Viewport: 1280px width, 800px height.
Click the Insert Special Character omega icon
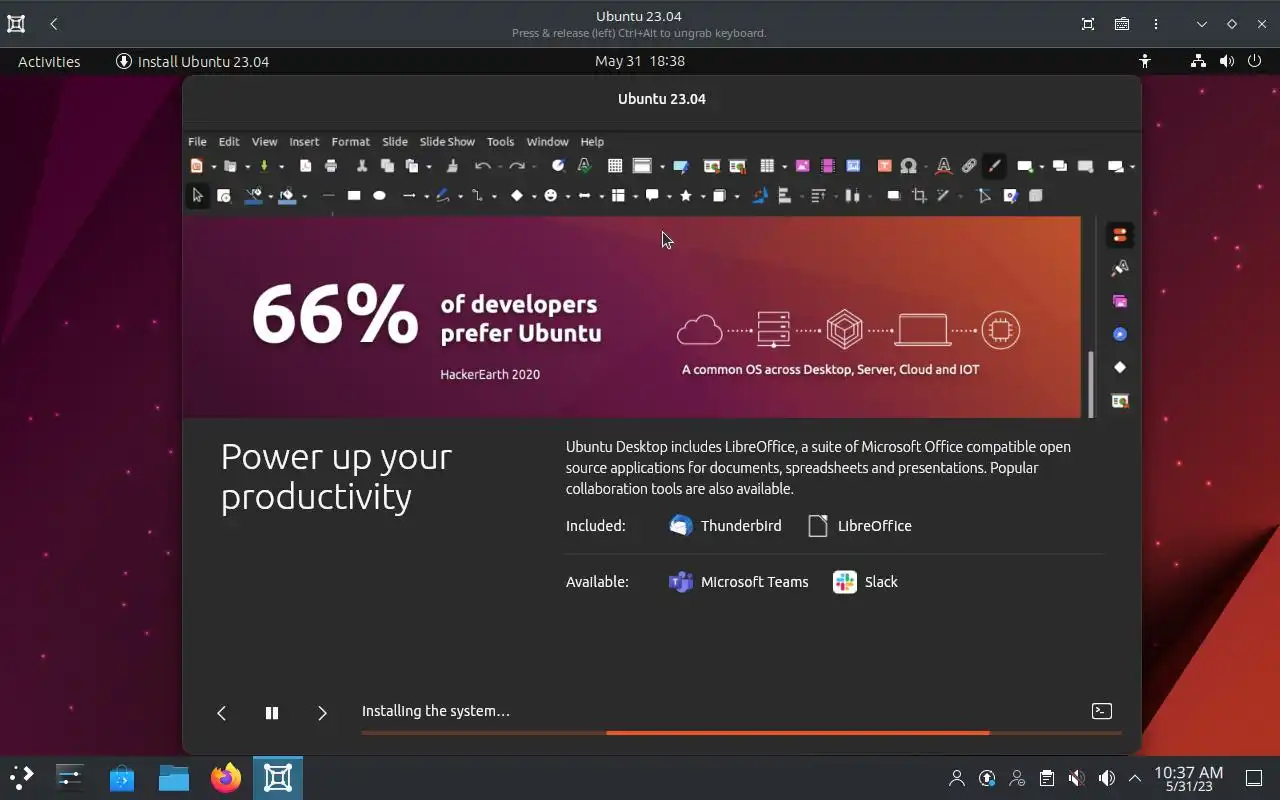908,166
